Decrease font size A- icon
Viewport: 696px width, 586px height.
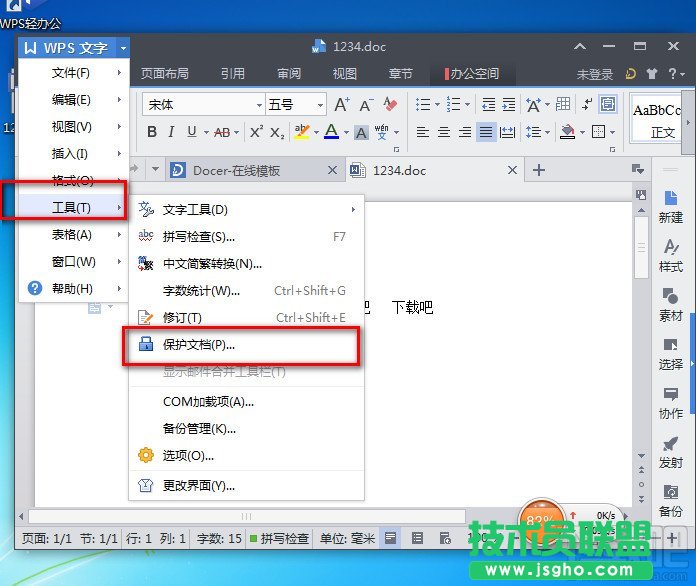point(366,105)
